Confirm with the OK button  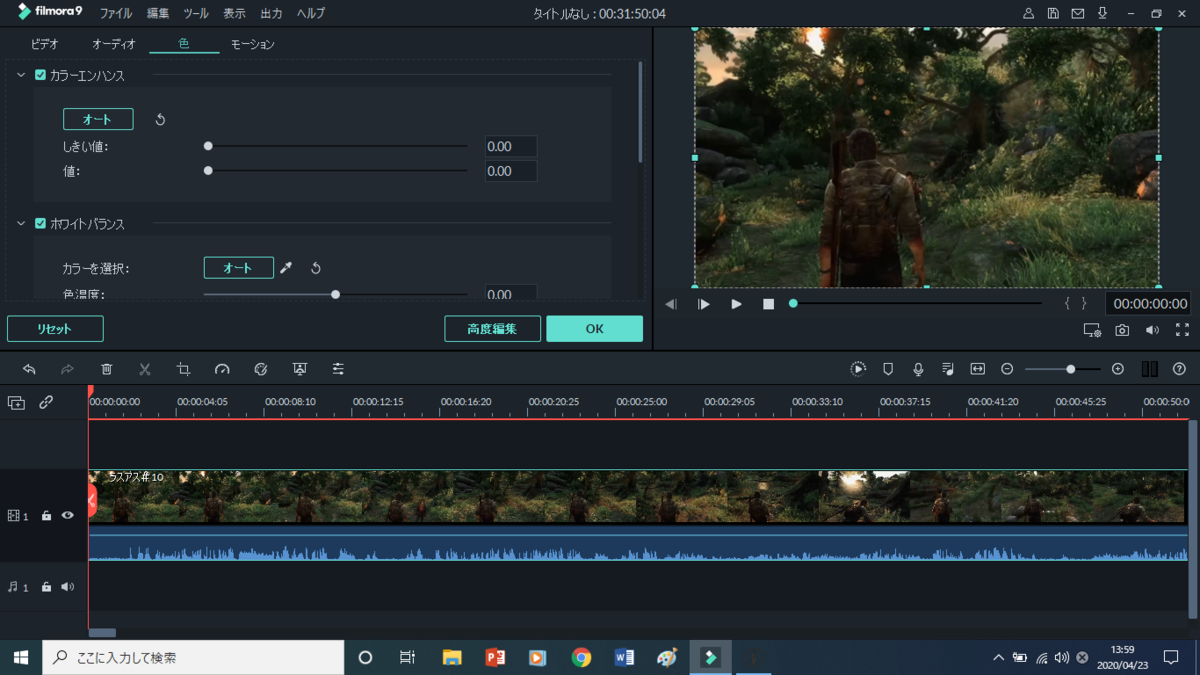pos(594,329)
